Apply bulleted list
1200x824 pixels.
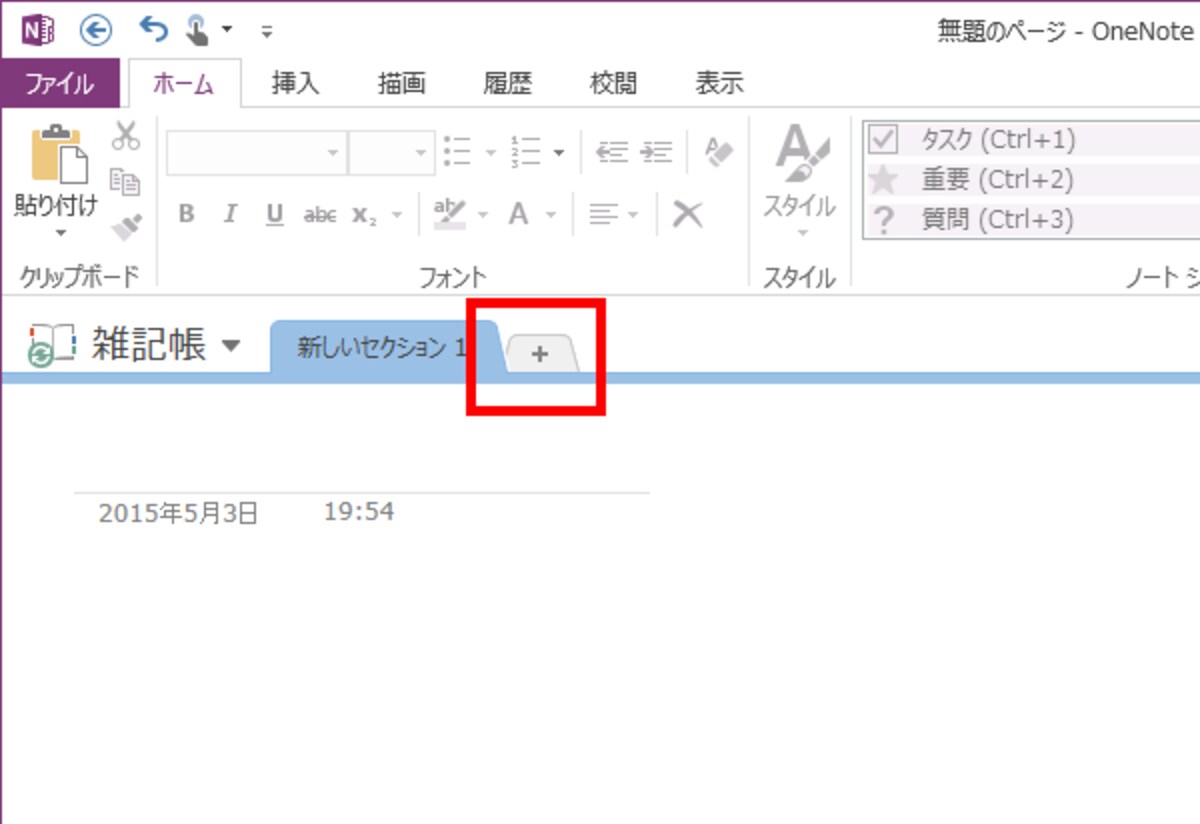458,152
